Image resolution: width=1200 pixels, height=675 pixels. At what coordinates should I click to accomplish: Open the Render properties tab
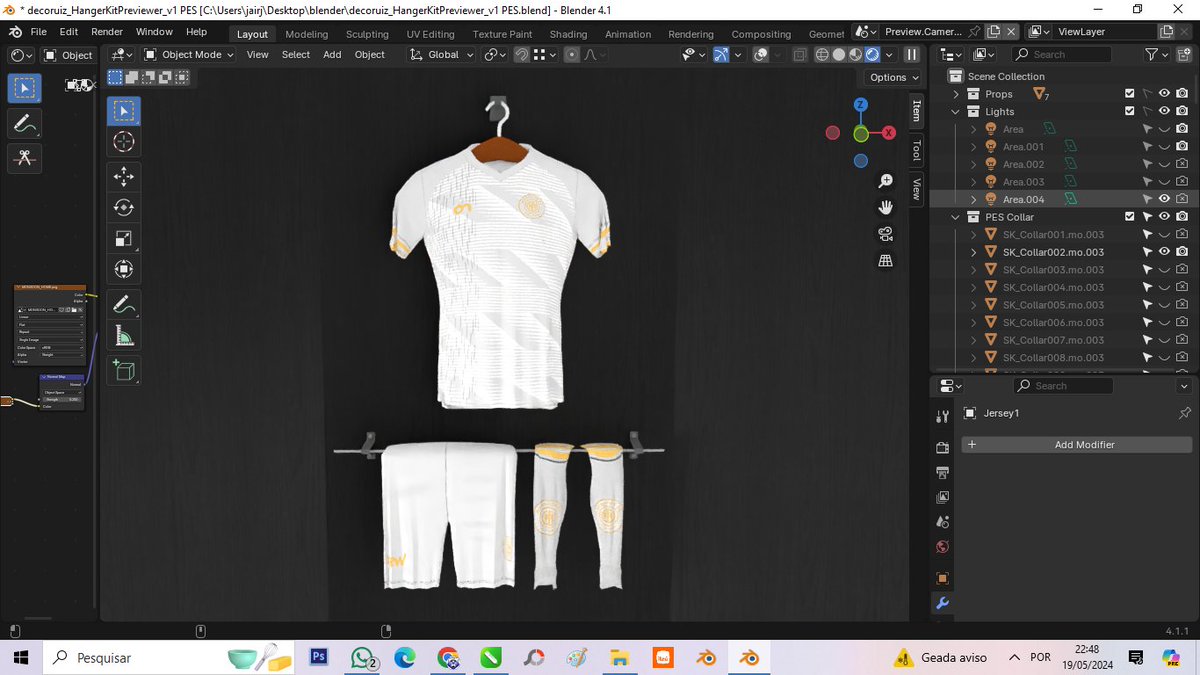pyautogui.click(x=941, y=447)
